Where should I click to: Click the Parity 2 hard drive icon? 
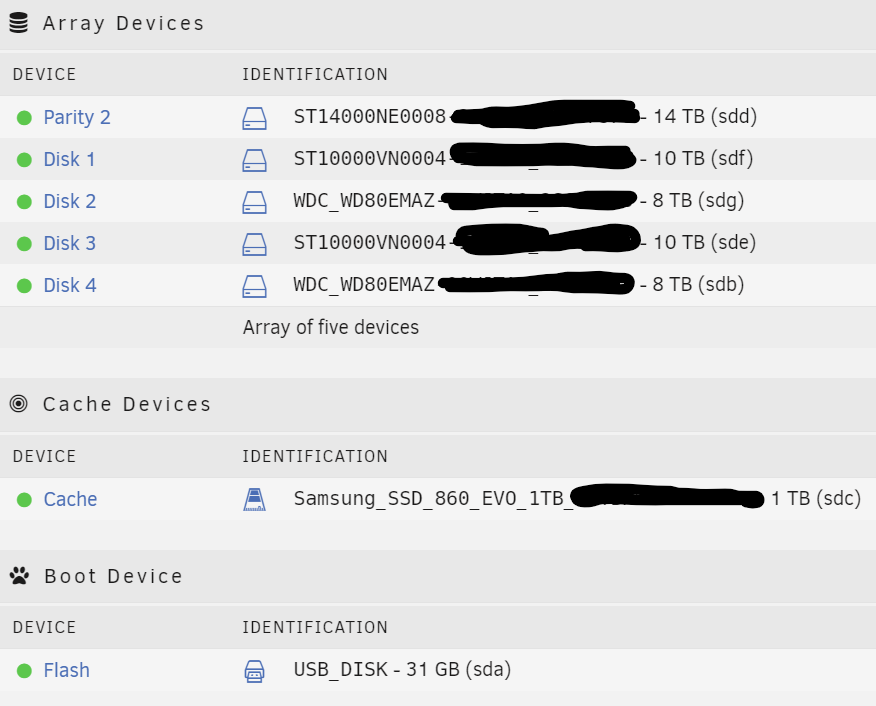click(254, 118)
